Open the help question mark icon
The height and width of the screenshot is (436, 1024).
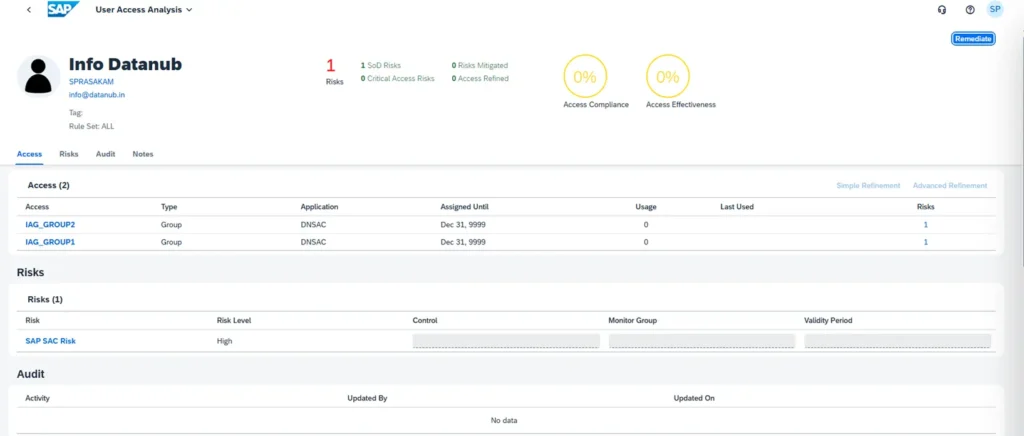pyautogui.click(x=969, y=9)
